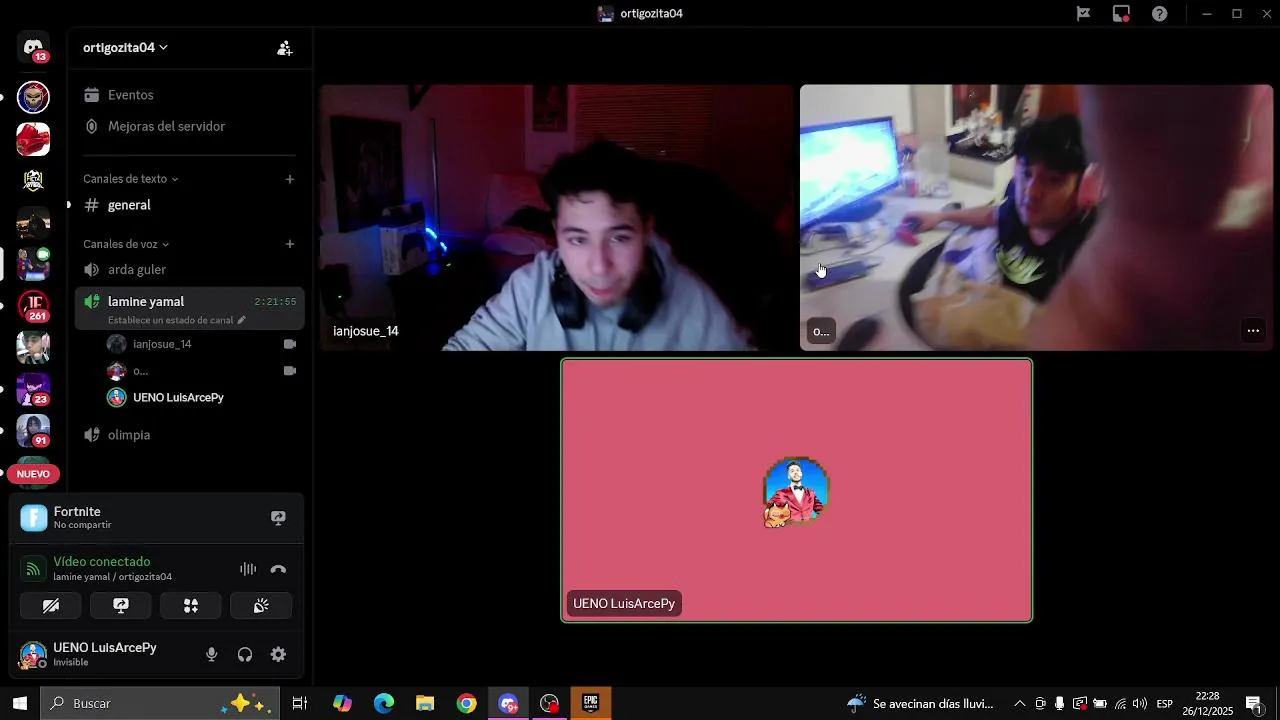The image size is (1280, 720).
Task: Collapse Canales de voz category
Action: tap(126, 244)
